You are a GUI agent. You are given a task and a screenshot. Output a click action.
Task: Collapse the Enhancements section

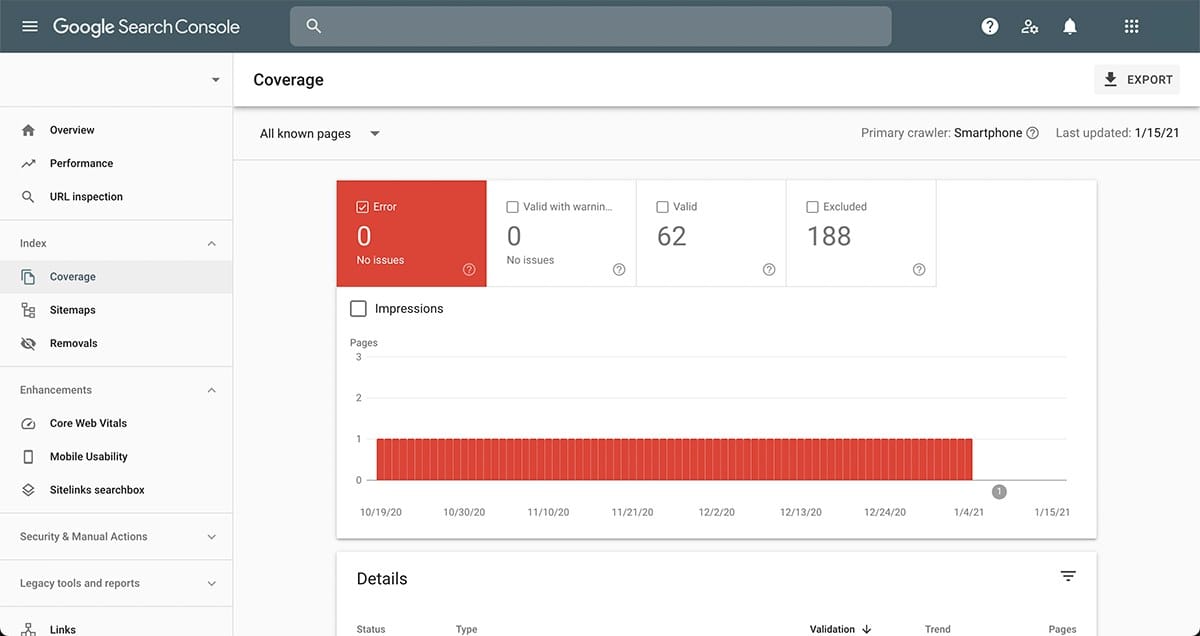[211, 390]
